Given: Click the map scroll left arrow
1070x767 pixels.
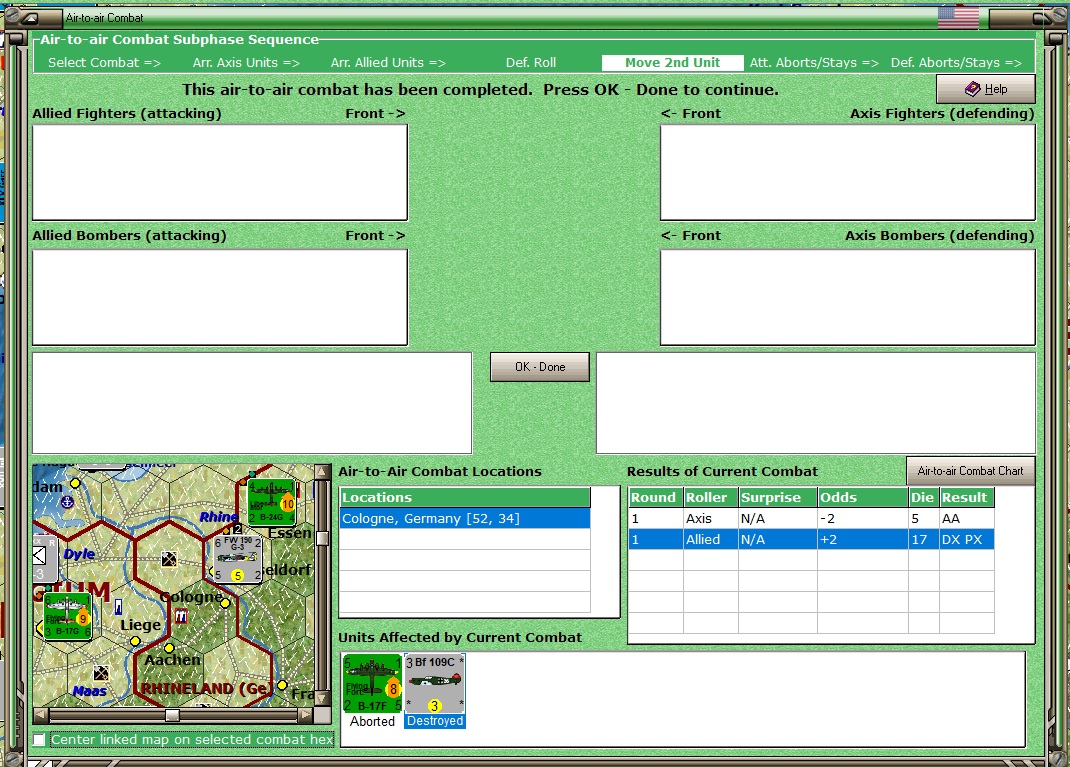Looking at the screenshot, I should click(40, 715).
